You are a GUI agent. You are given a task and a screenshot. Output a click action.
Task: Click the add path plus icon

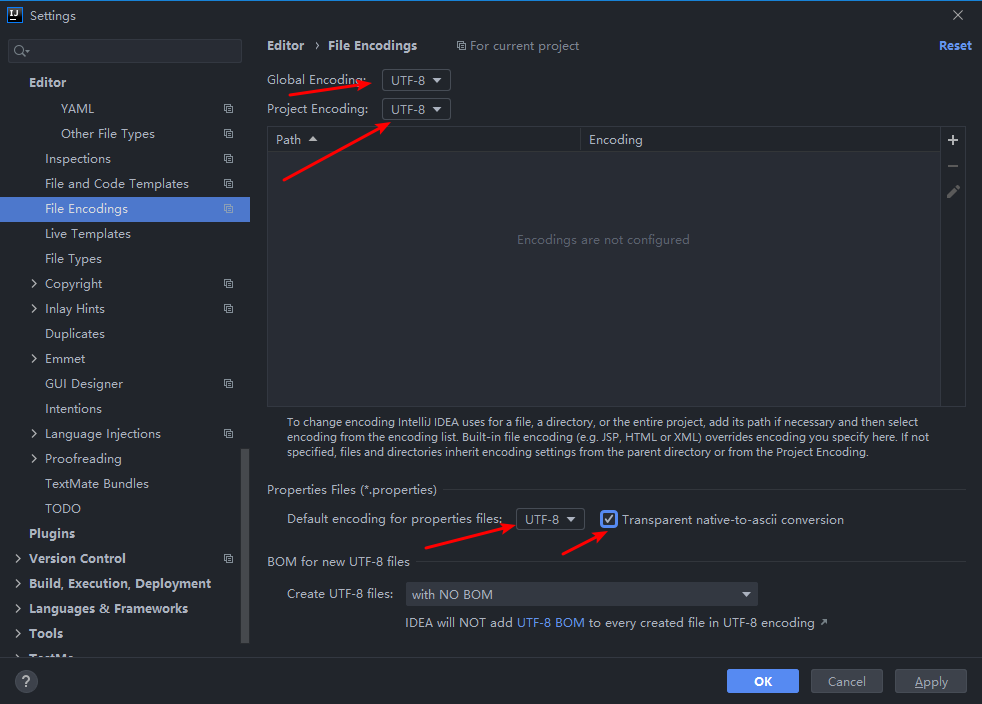pyautogui.click(x=953, y=140)
